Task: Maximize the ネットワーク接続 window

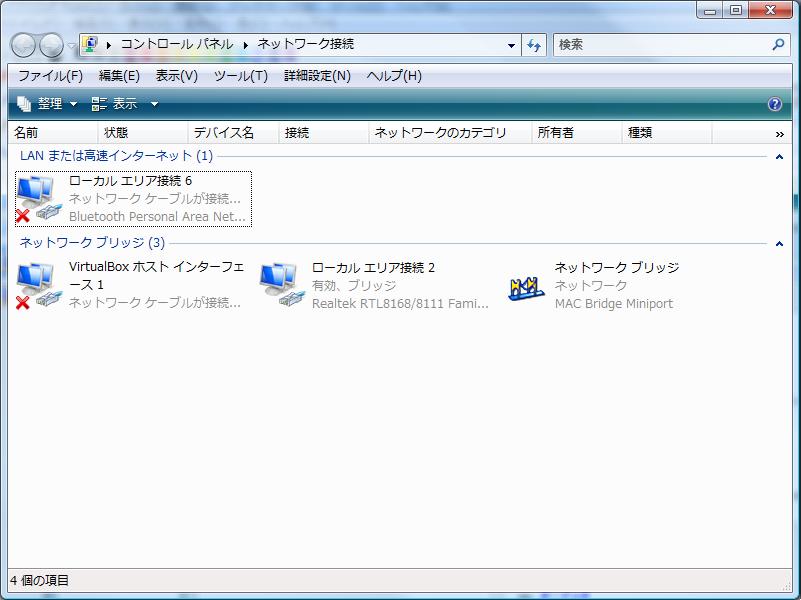Action: [736, 10]
